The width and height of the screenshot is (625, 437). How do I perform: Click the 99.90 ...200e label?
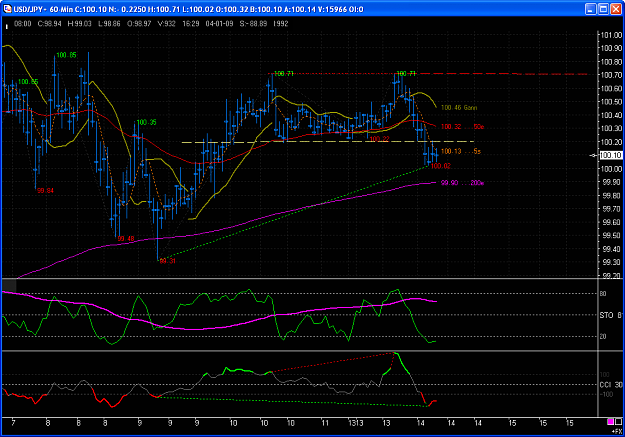462,183
